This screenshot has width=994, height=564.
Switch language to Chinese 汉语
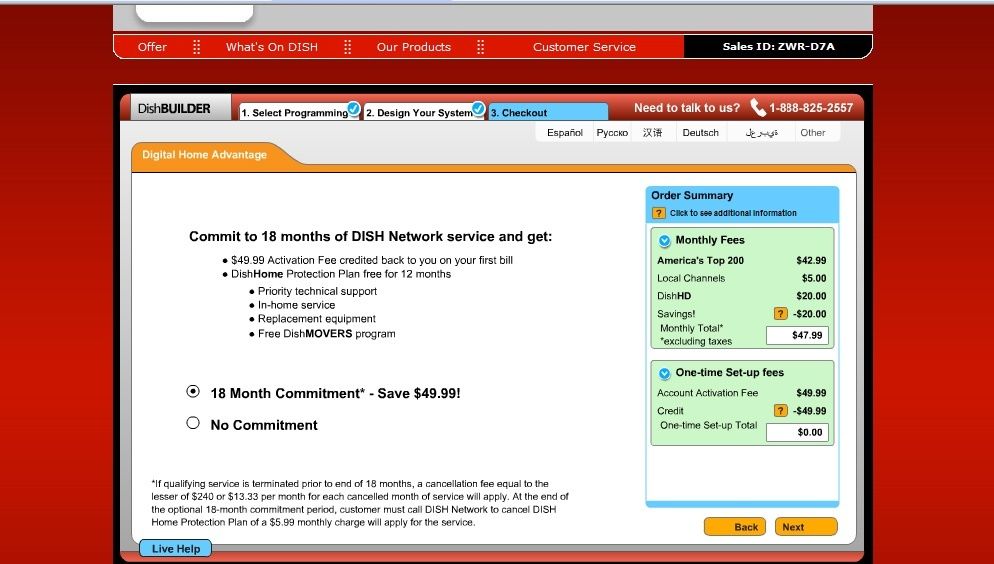tap(652, 132)
